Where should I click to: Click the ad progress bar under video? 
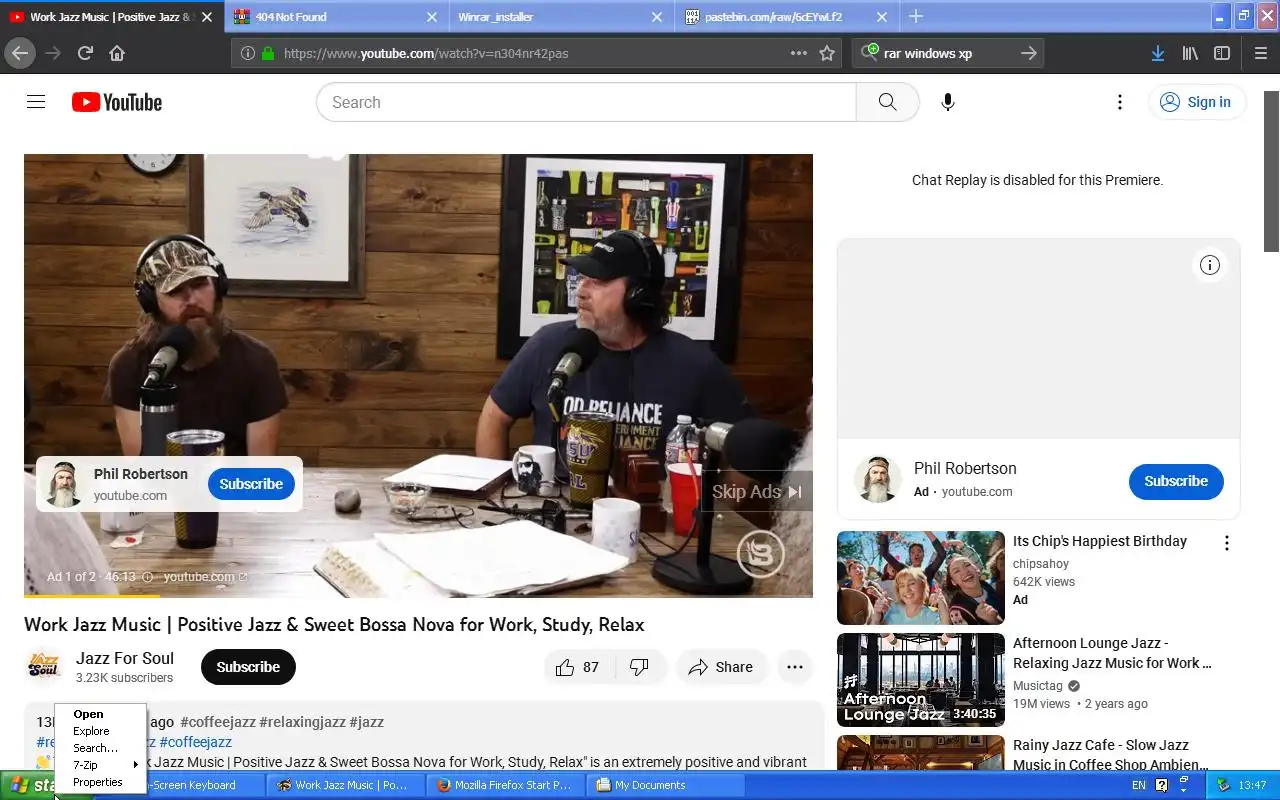click(418, 596)
